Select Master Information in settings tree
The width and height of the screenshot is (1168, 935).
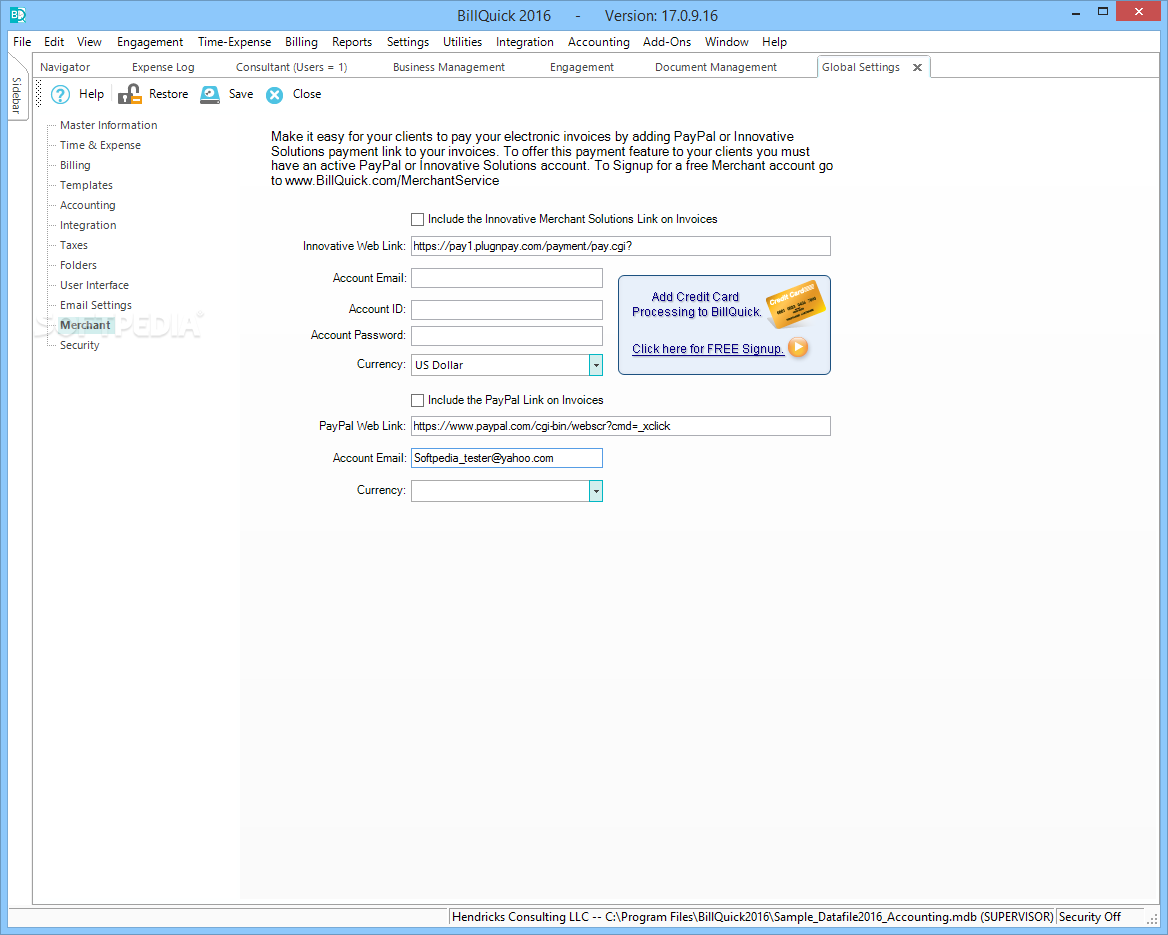[109, 125]
